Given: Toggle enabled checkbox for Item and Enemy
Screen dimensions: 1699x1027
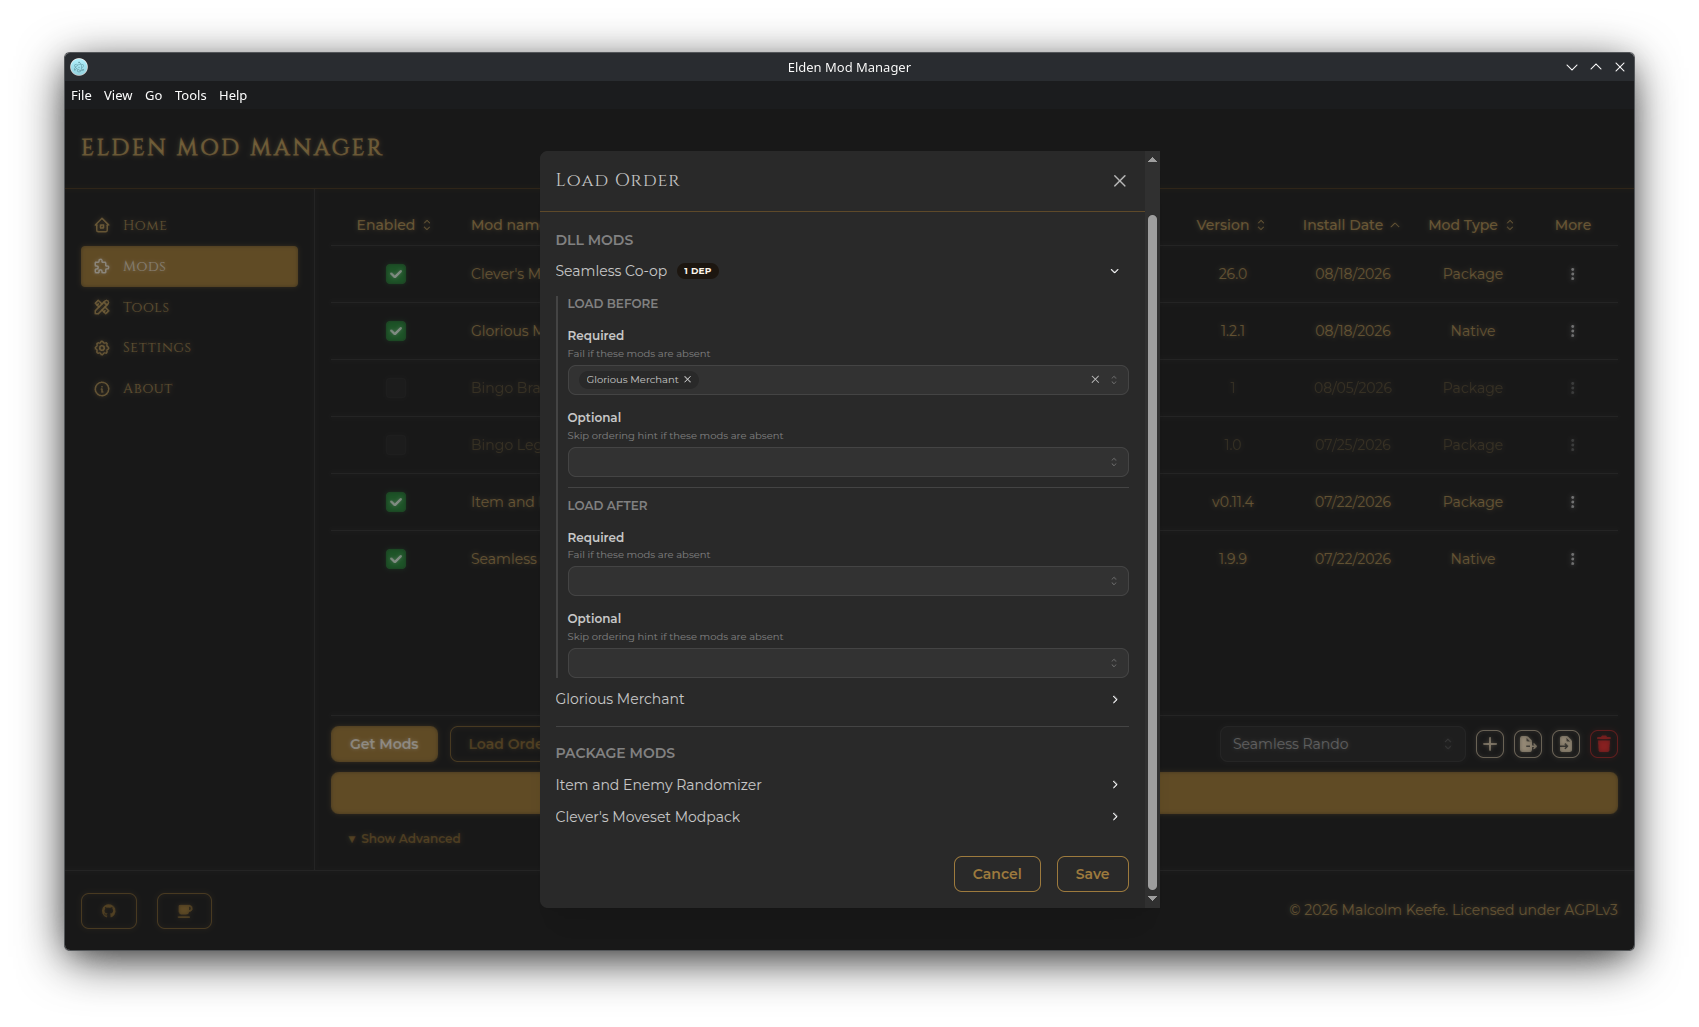Looking at the screenshot, I should [396, 502].
